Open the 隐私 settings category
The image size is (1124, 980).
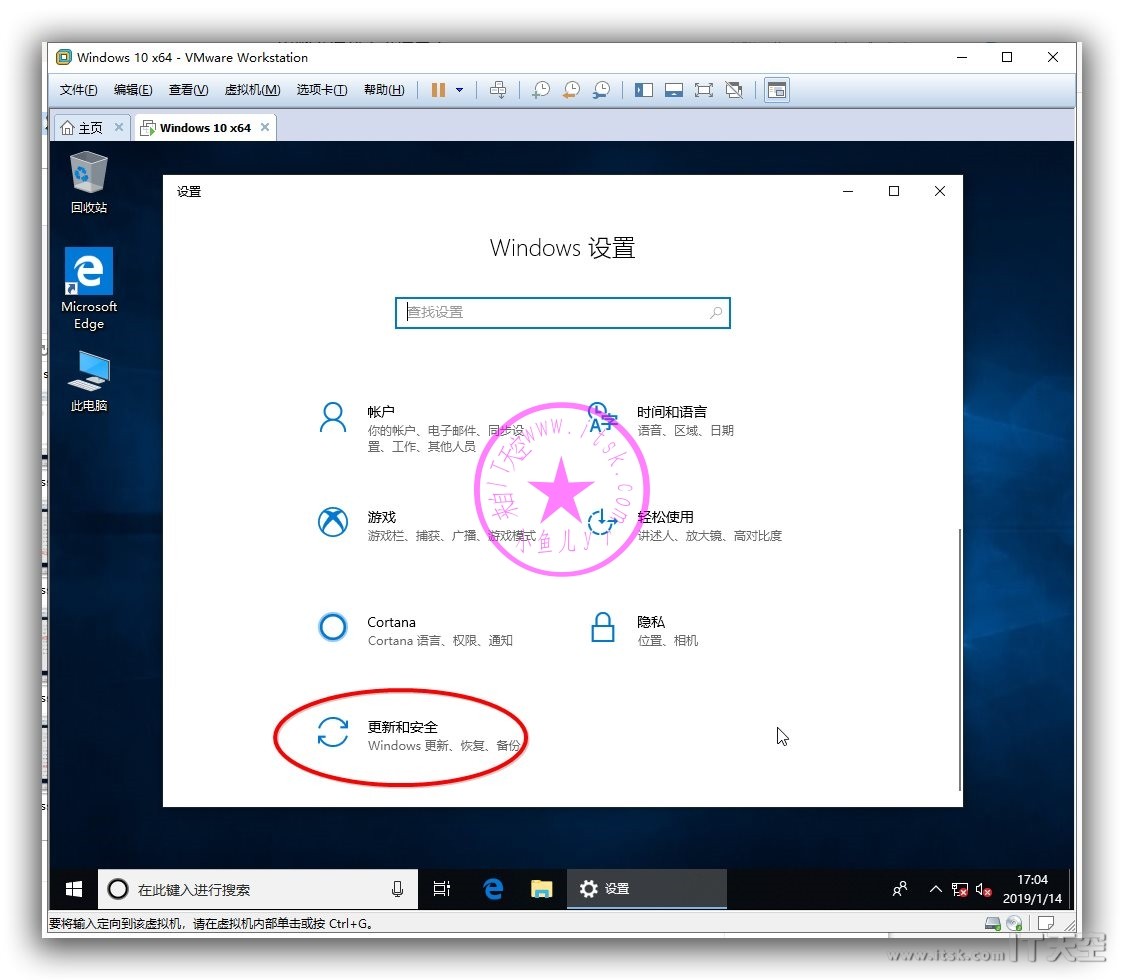pos(644,629)
